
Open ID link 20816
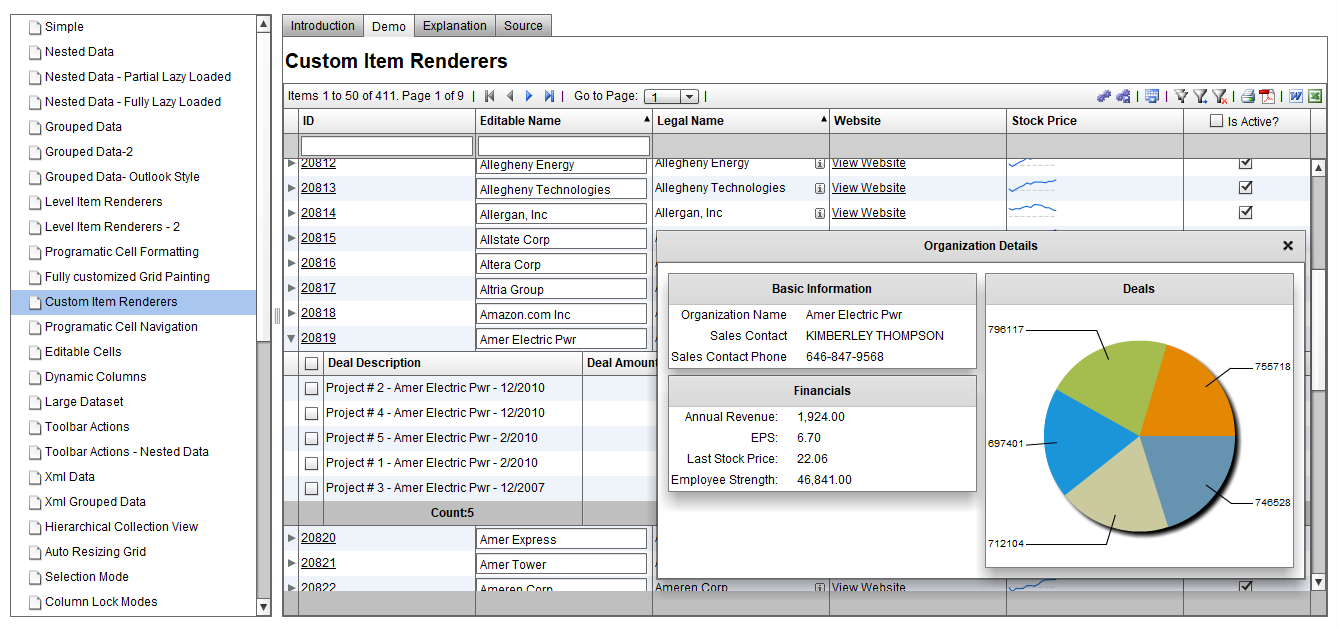(x=318, y=263)
